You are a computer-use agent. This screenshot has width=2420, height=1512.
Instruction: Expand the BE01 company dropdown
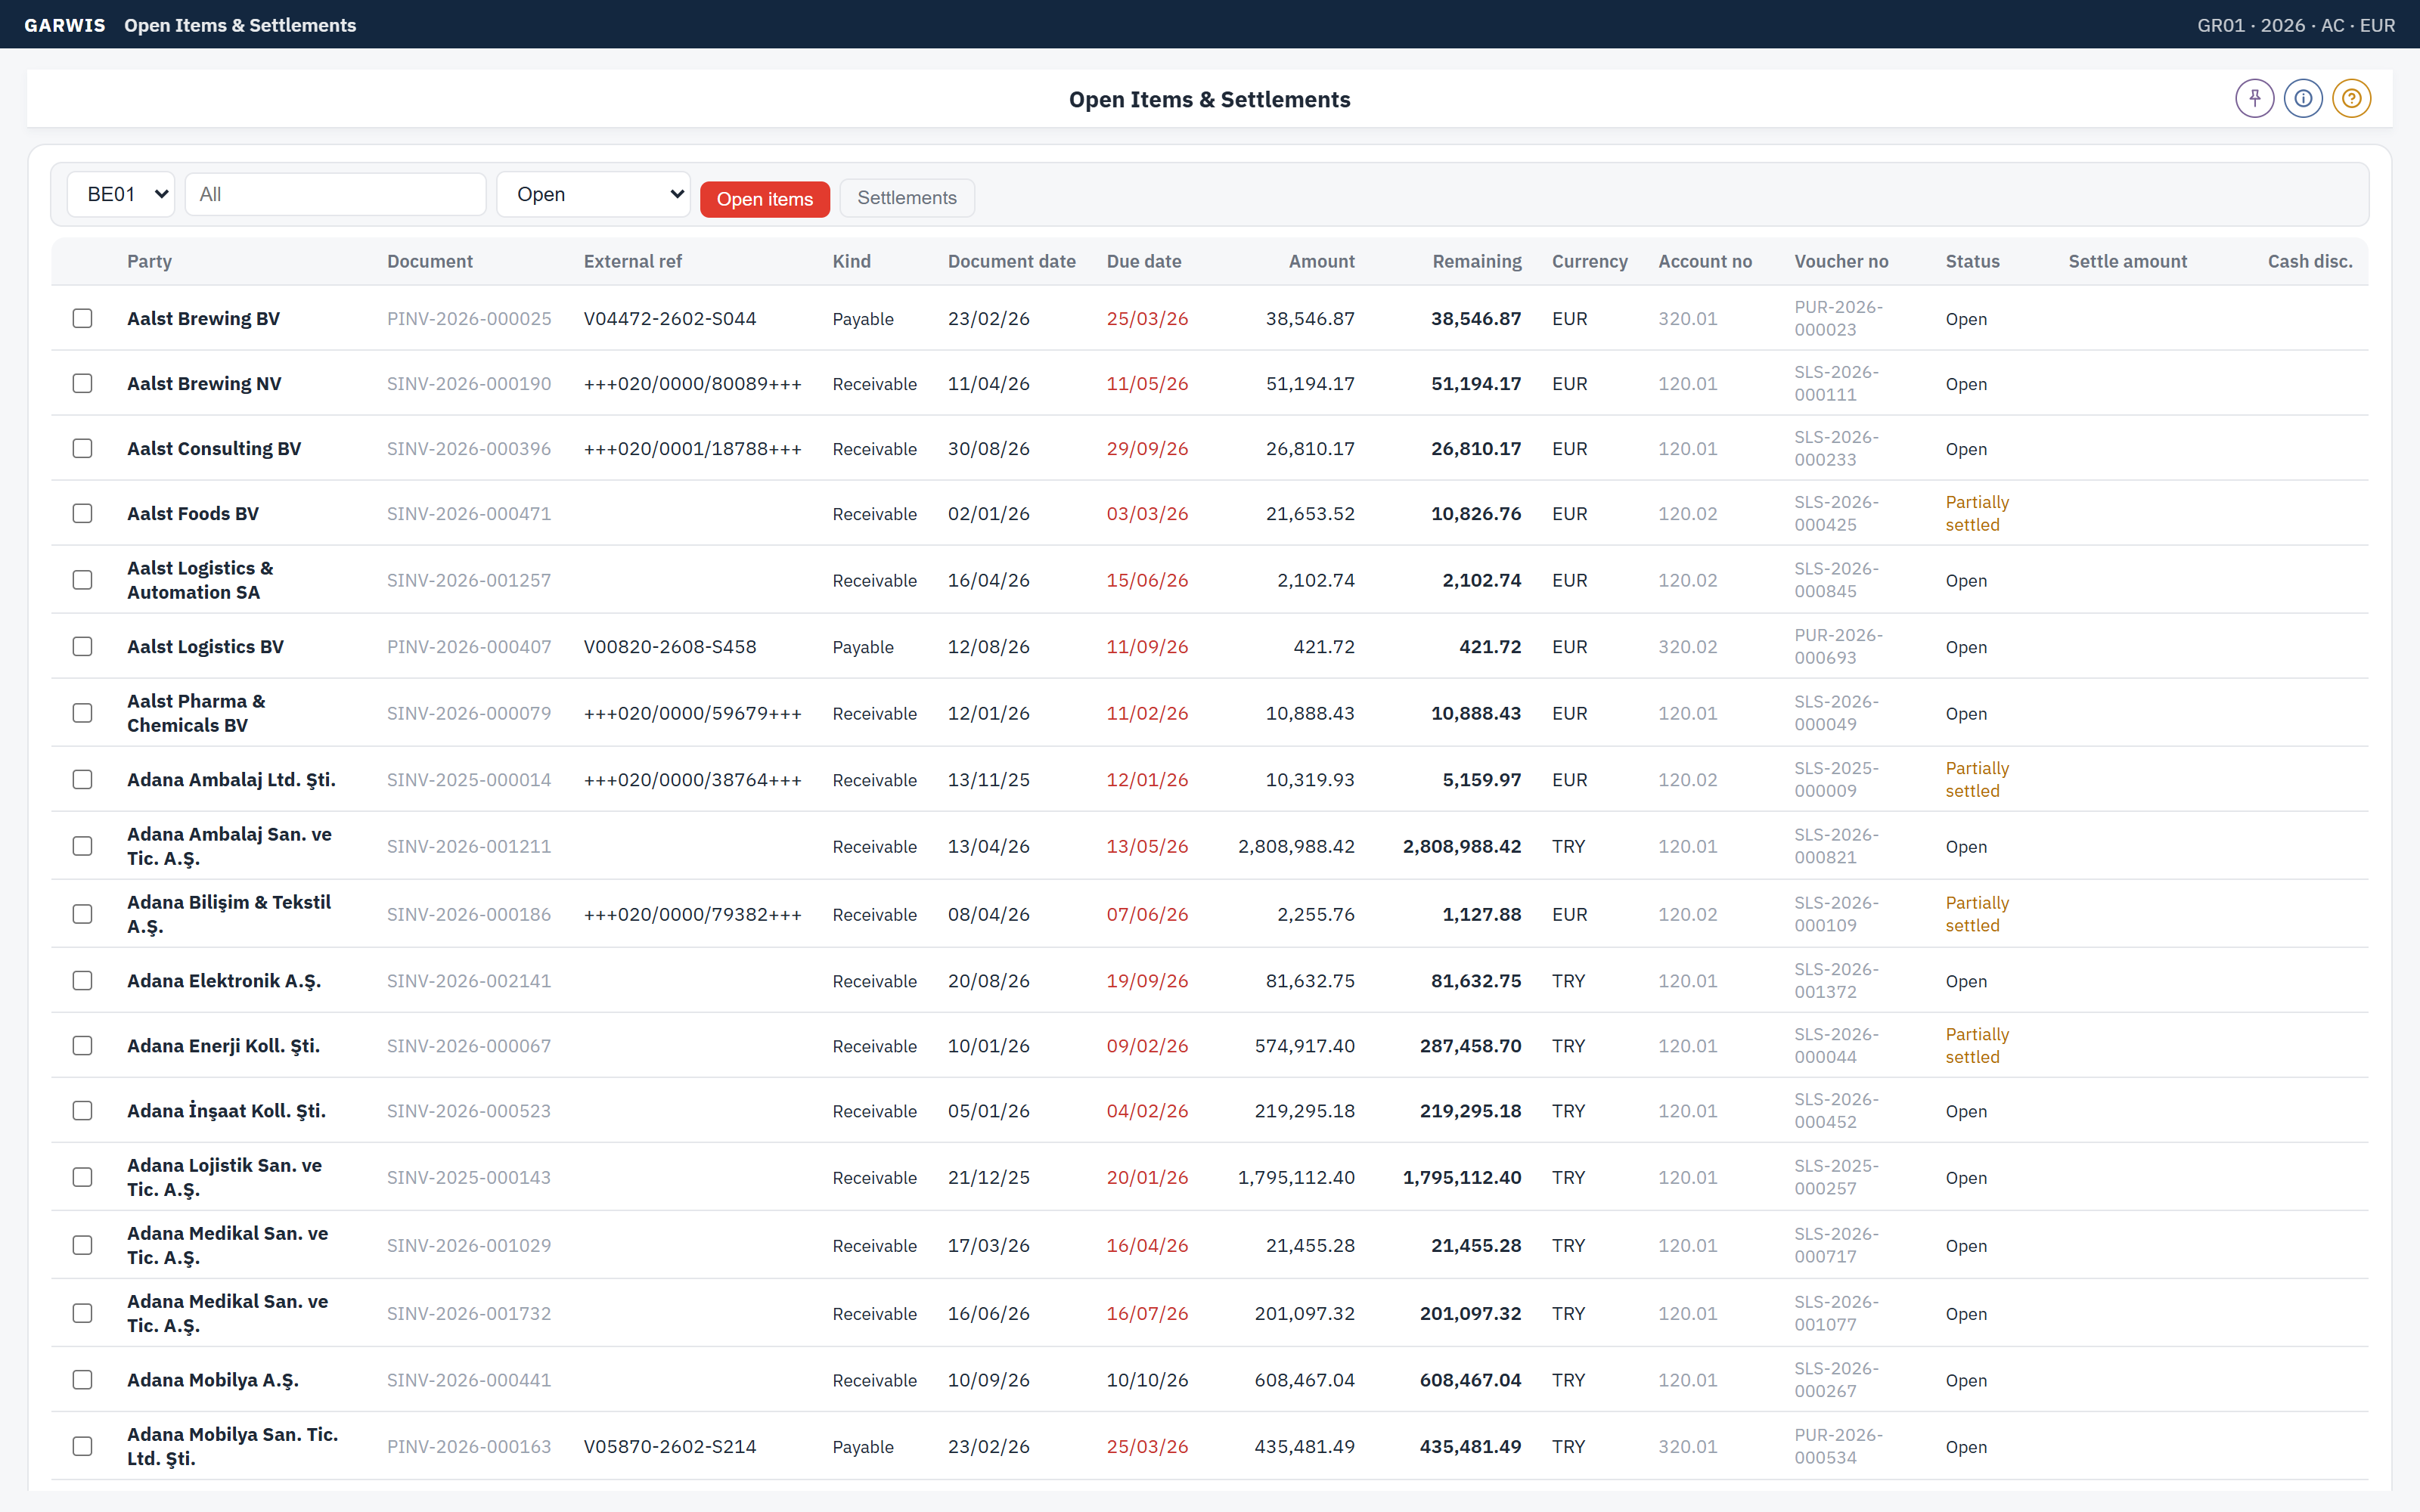(121, 194)
